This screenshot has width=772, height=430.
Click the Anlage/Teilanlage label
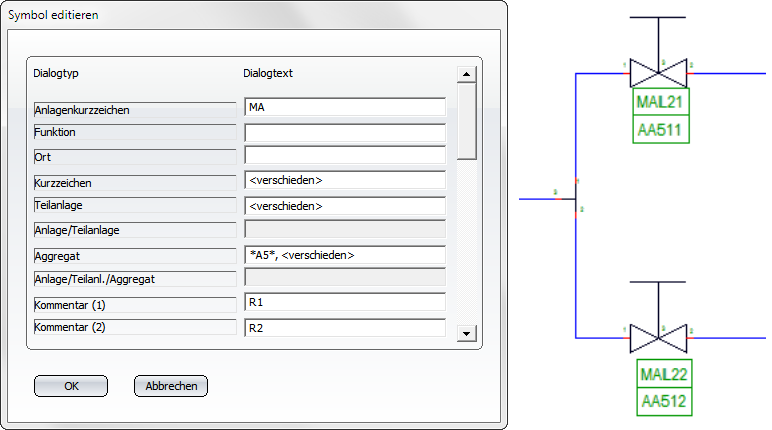(135, 230)
